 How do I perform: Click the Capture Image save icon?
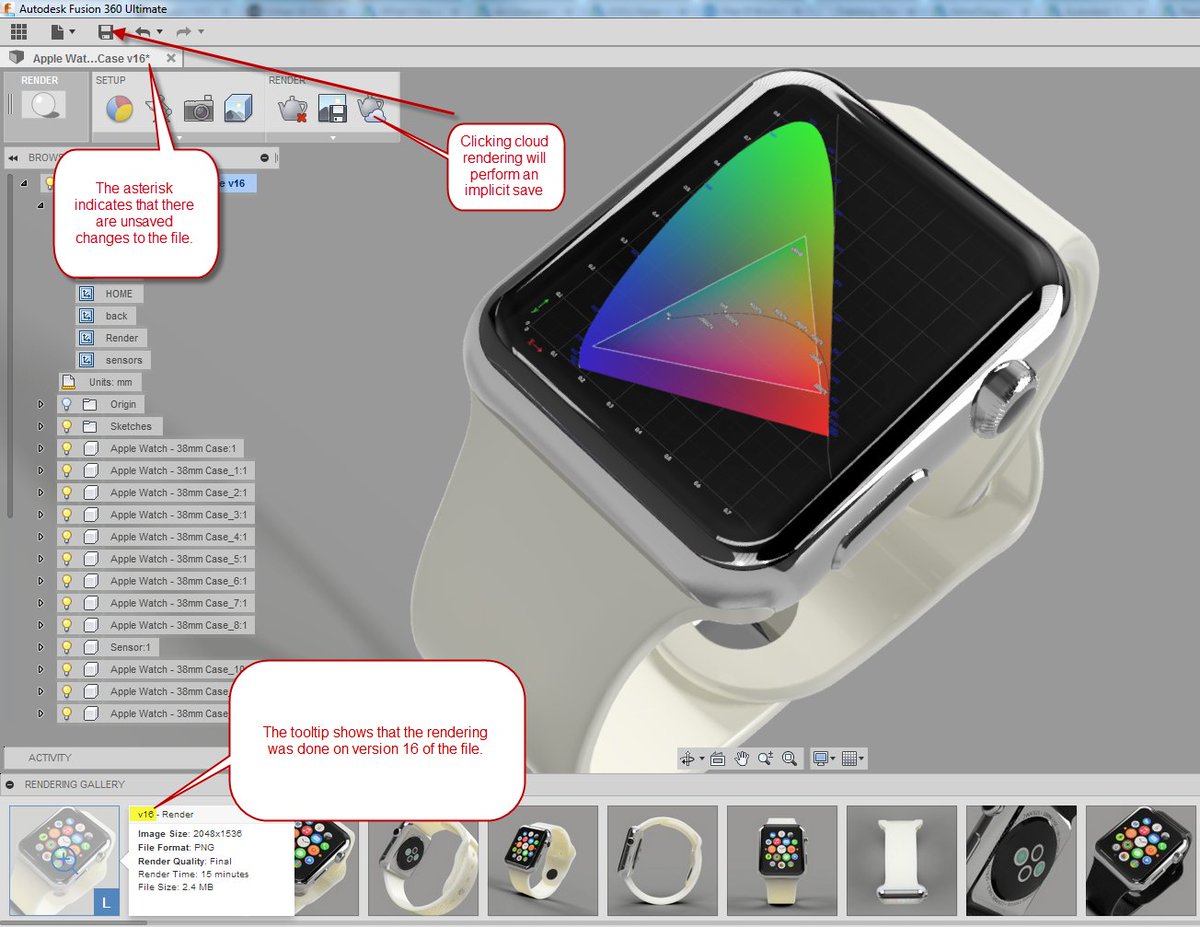coord(332,108)
